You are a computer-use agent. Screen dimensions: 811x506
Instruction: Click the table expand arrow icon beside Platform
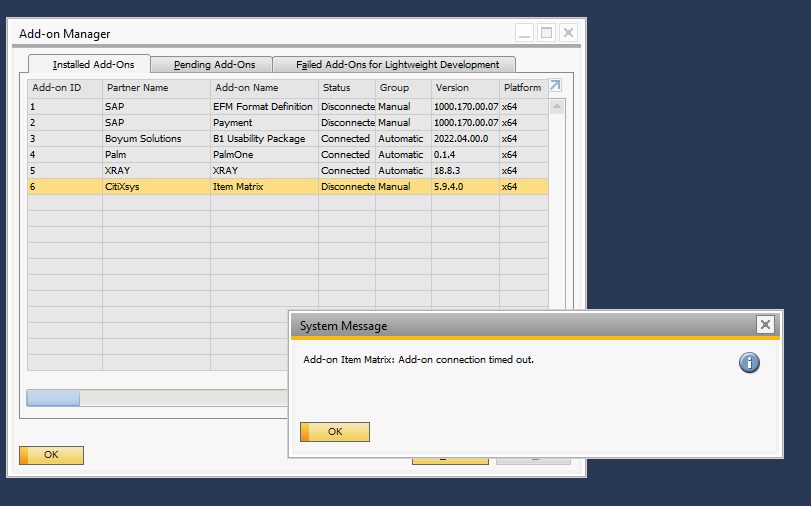coord(555,85)
